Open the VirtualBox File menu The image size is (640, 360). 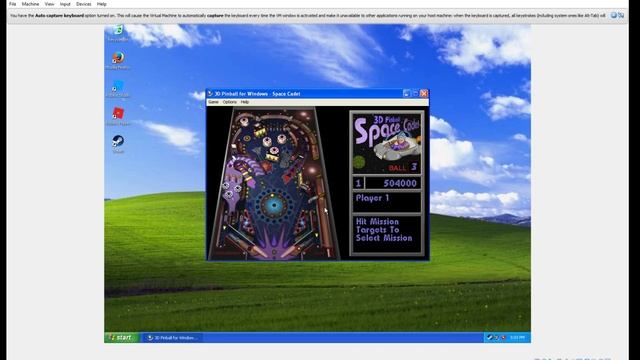[x=13, y=4]
